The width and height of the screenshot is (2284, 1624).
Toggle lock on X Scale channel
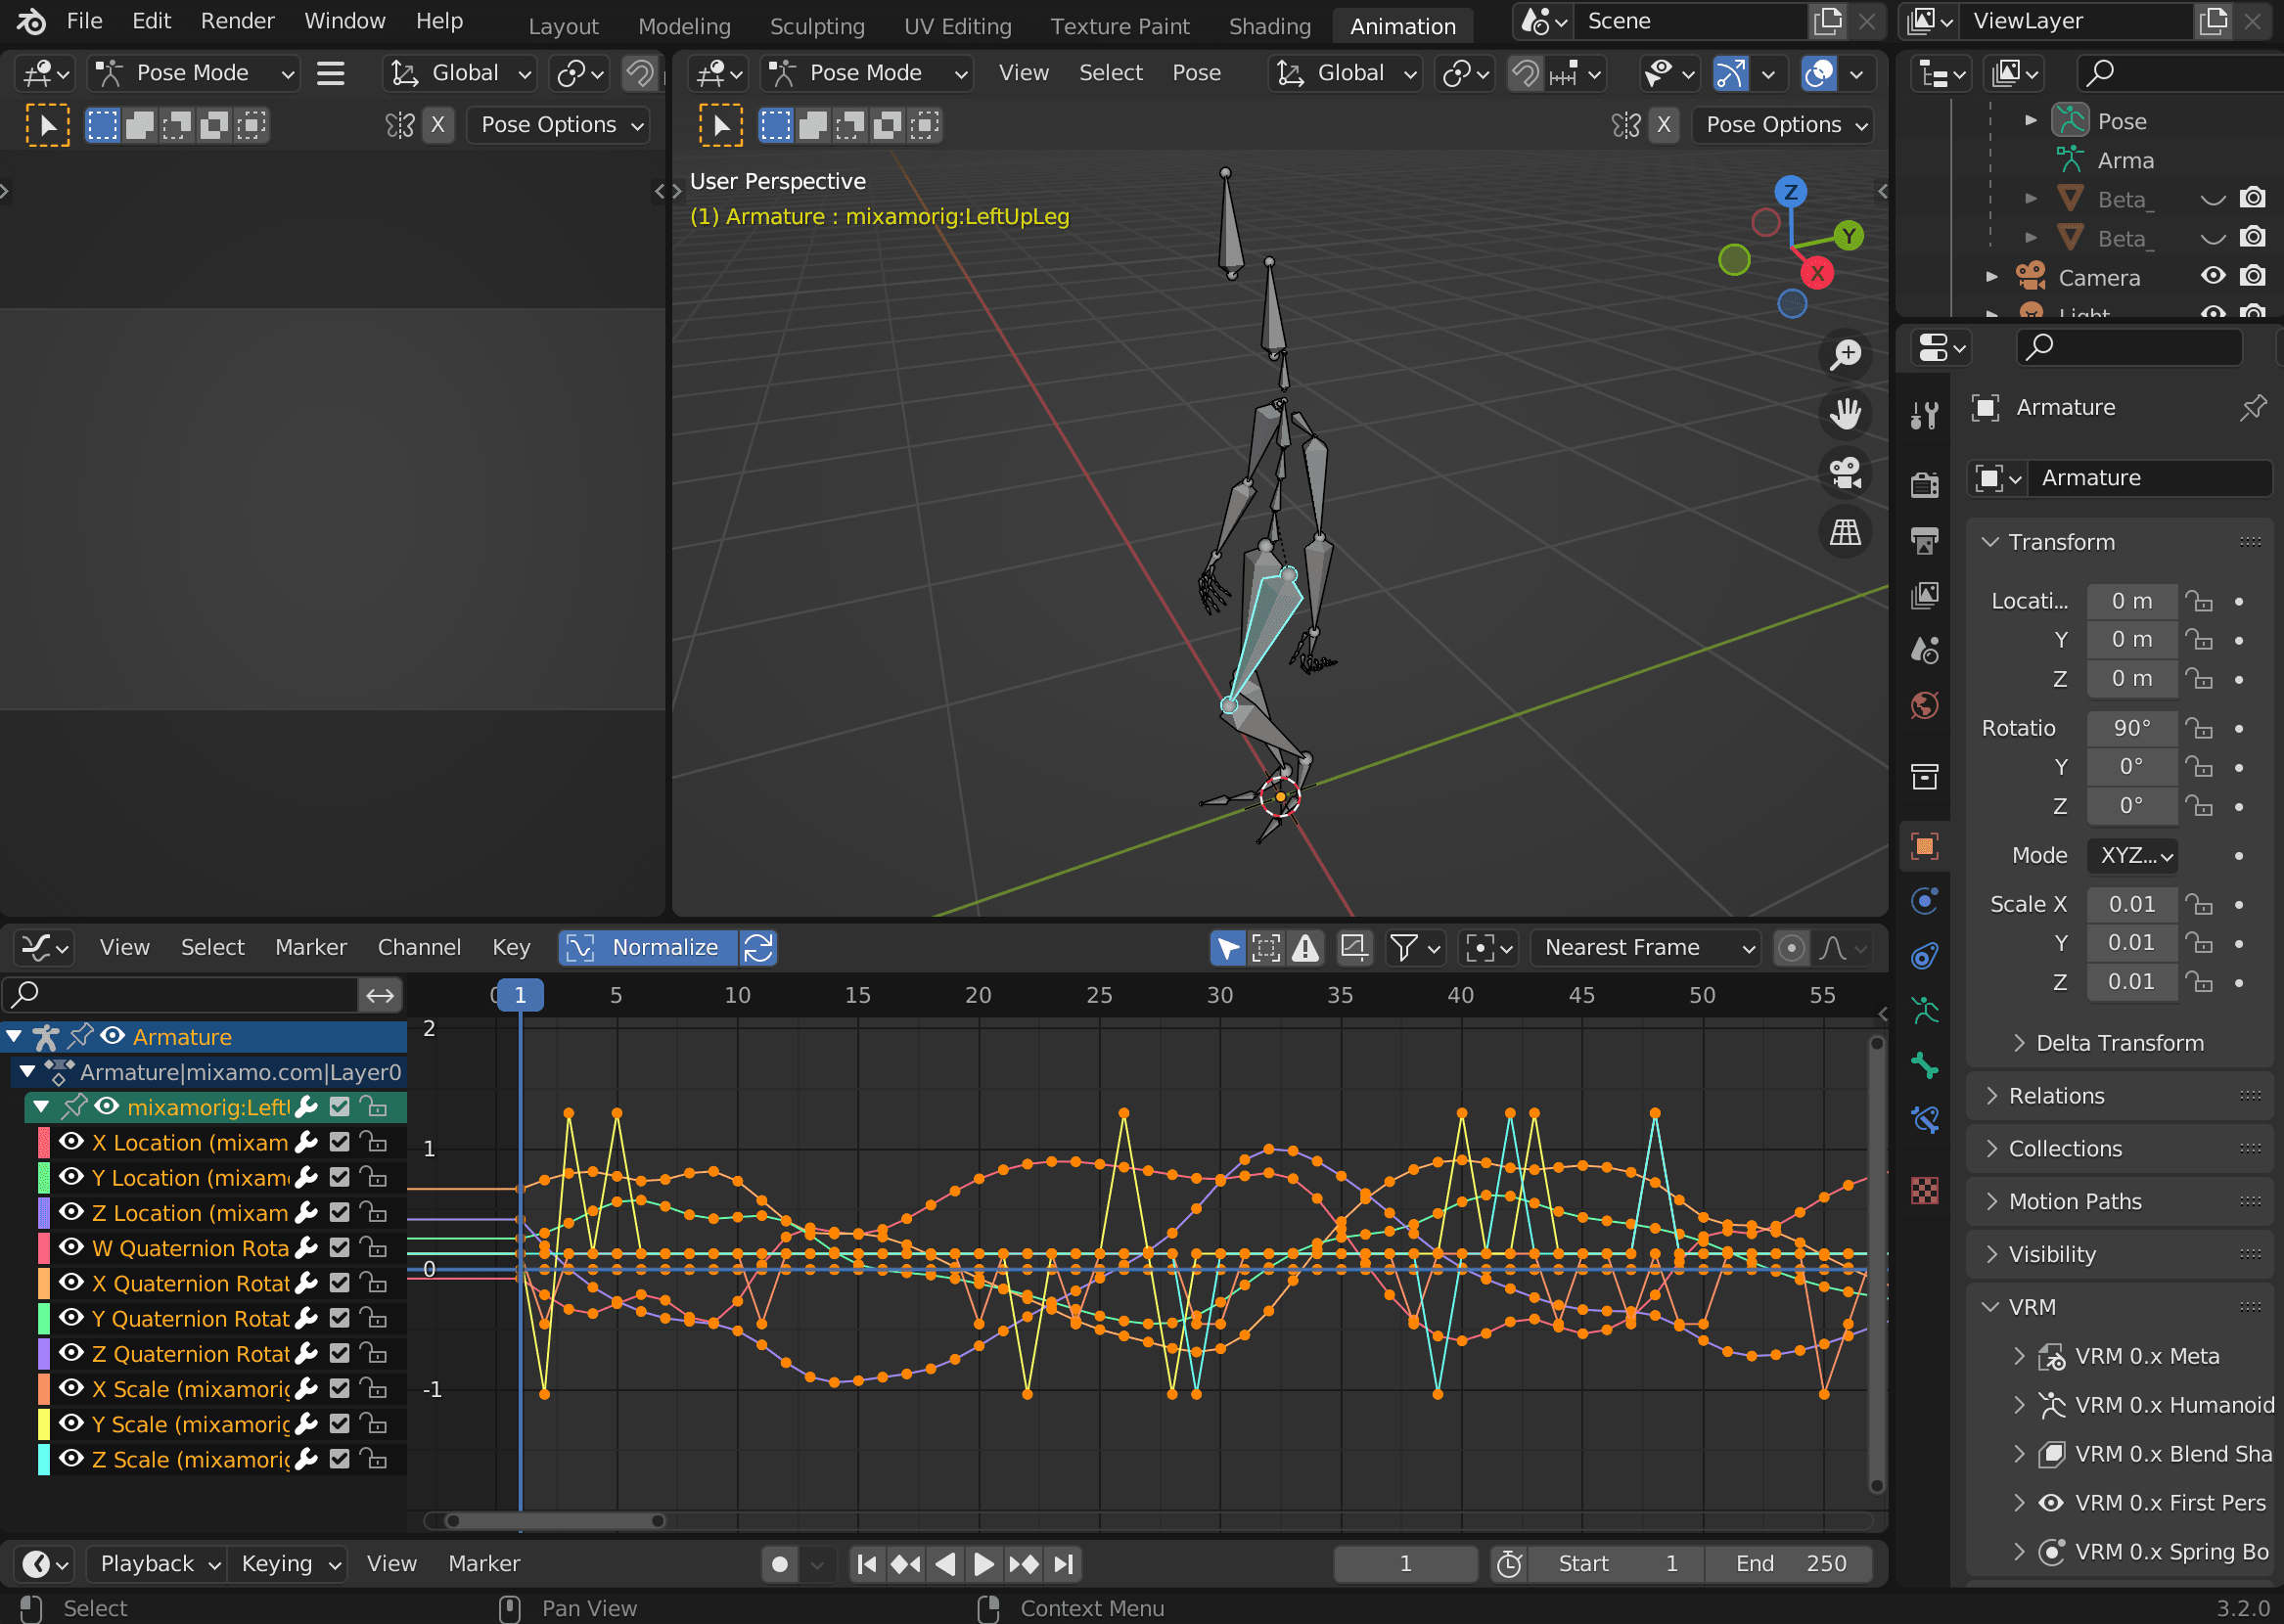click(x=374, y=1388)
